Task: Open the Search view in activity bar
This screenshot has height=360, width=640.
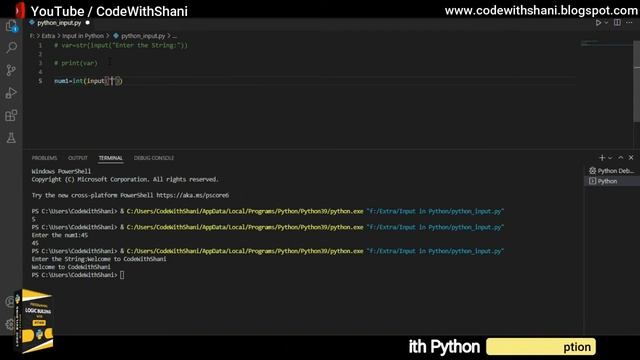Action: [x=11, y=47]
